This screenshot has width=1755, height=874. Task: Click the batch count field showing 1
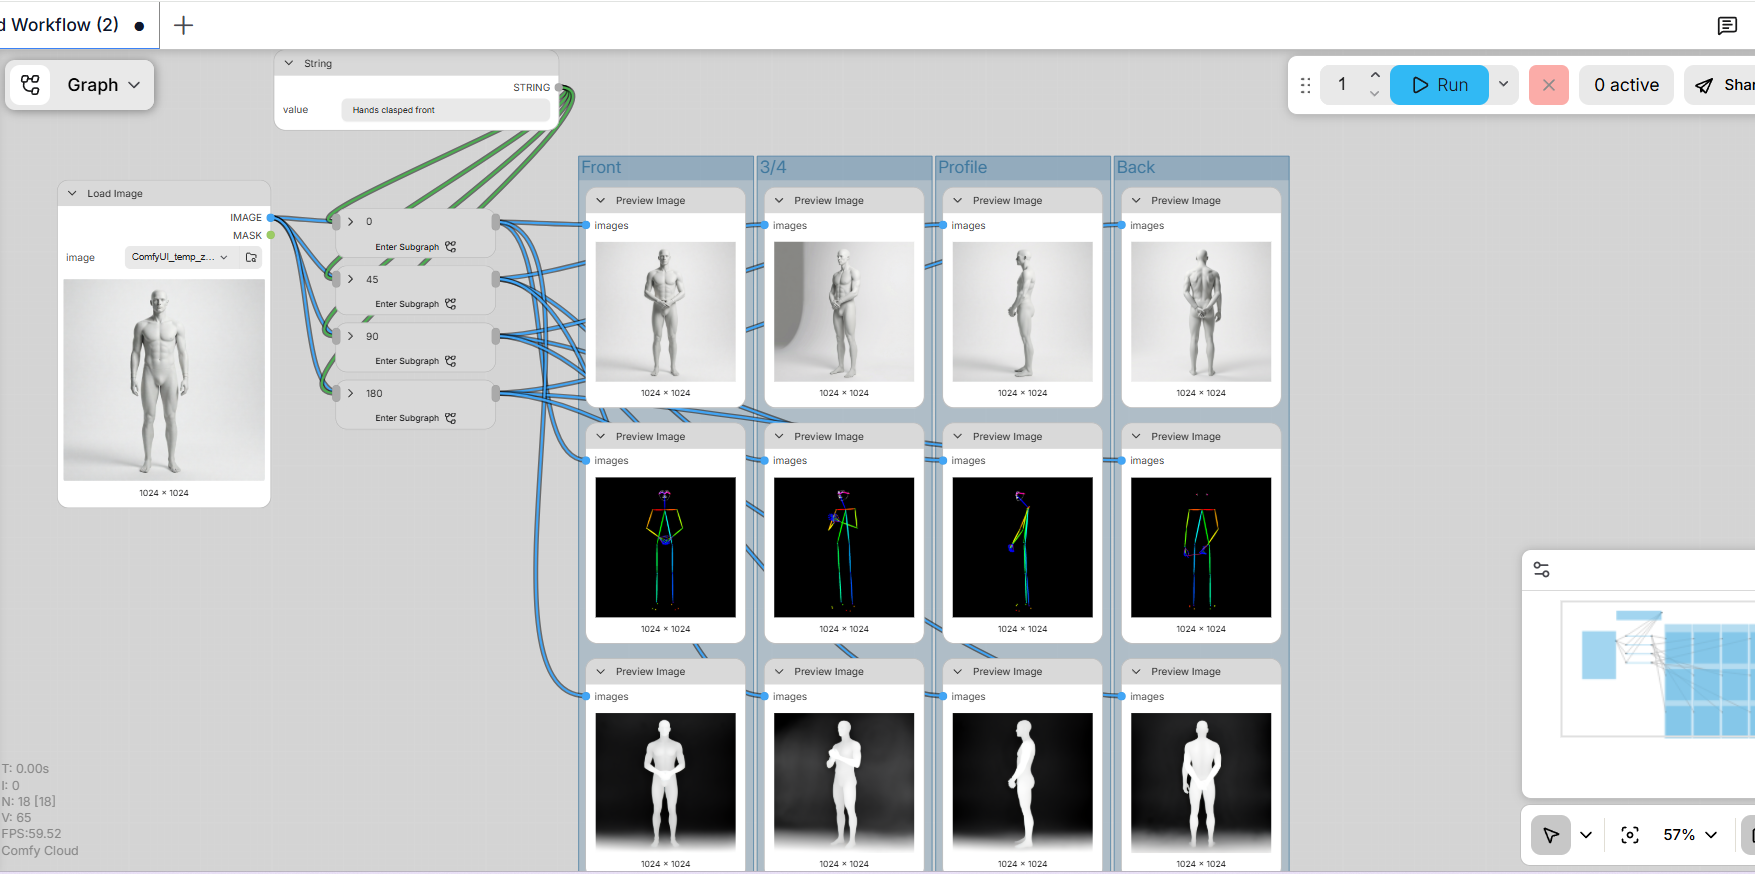click(1343, 85)
